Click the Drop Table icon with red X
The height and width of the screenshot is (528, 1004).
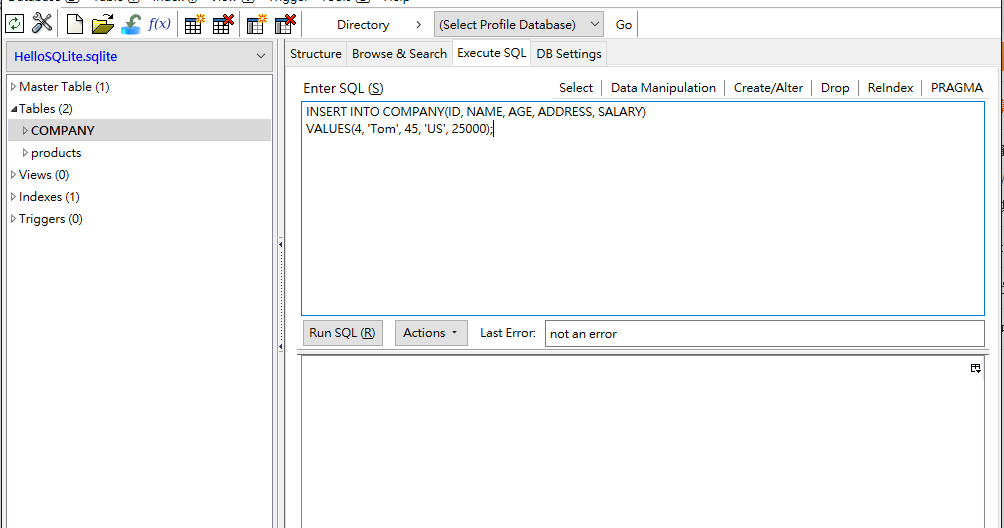(223, 24)
